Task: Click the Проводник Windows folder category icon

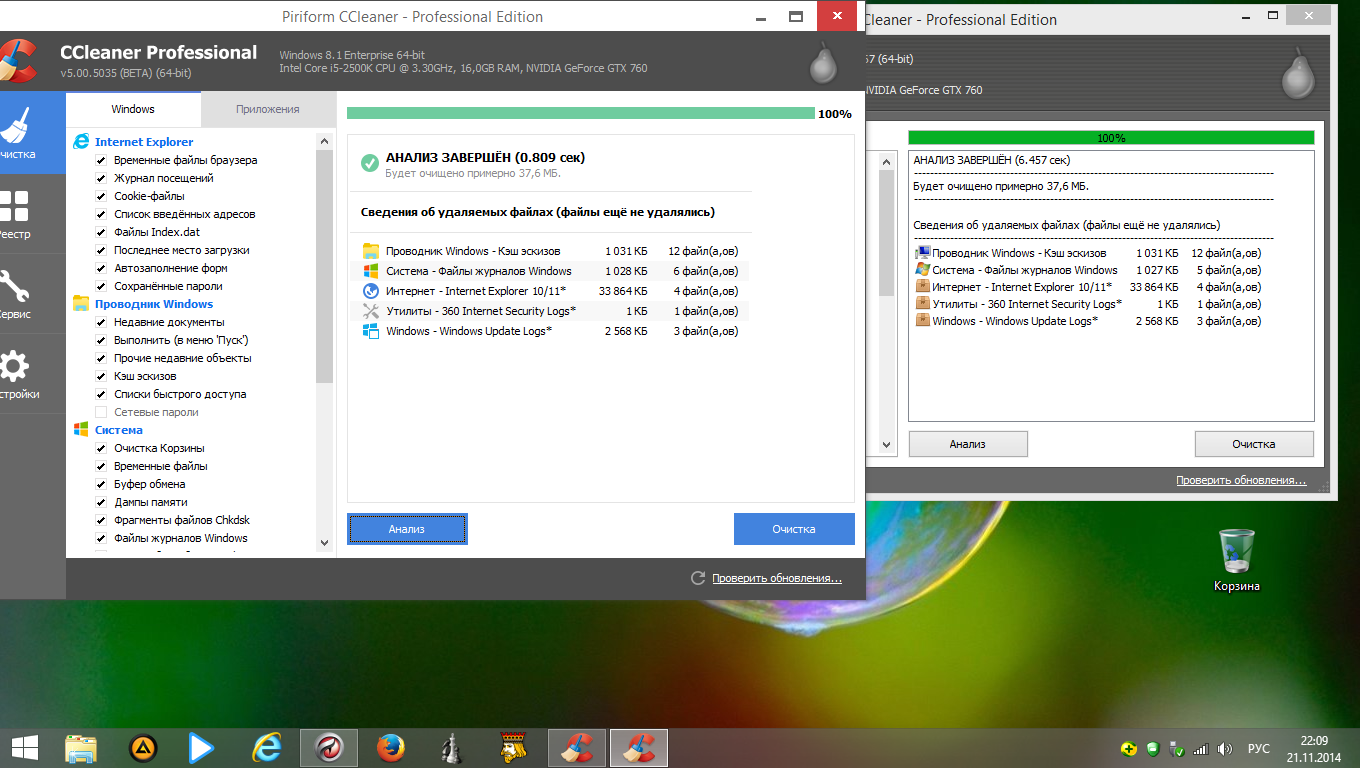Action: pos(81,304)
